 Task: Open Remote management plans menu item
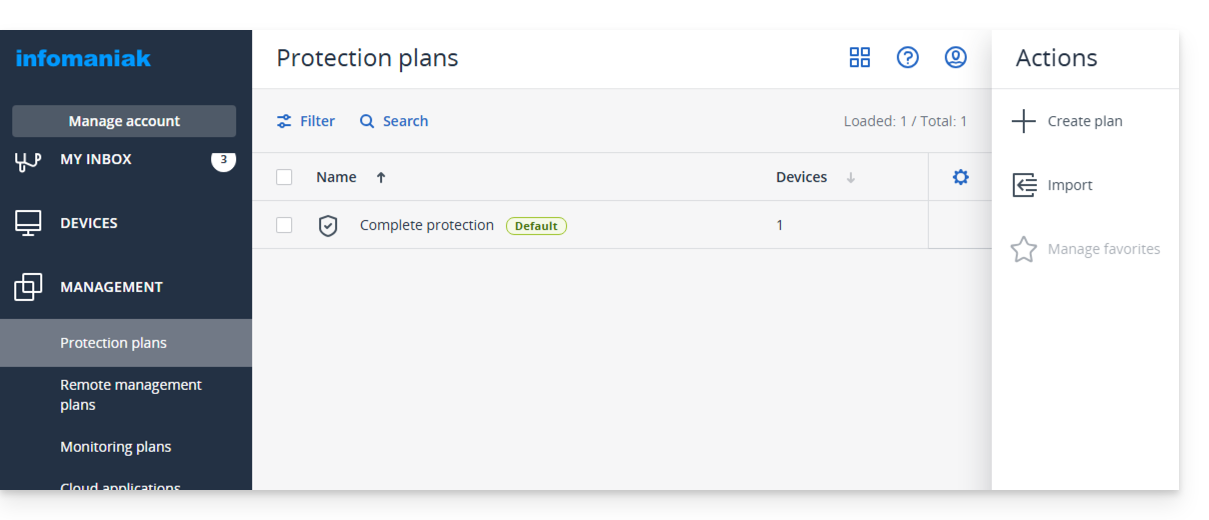(x=131, y=395)
